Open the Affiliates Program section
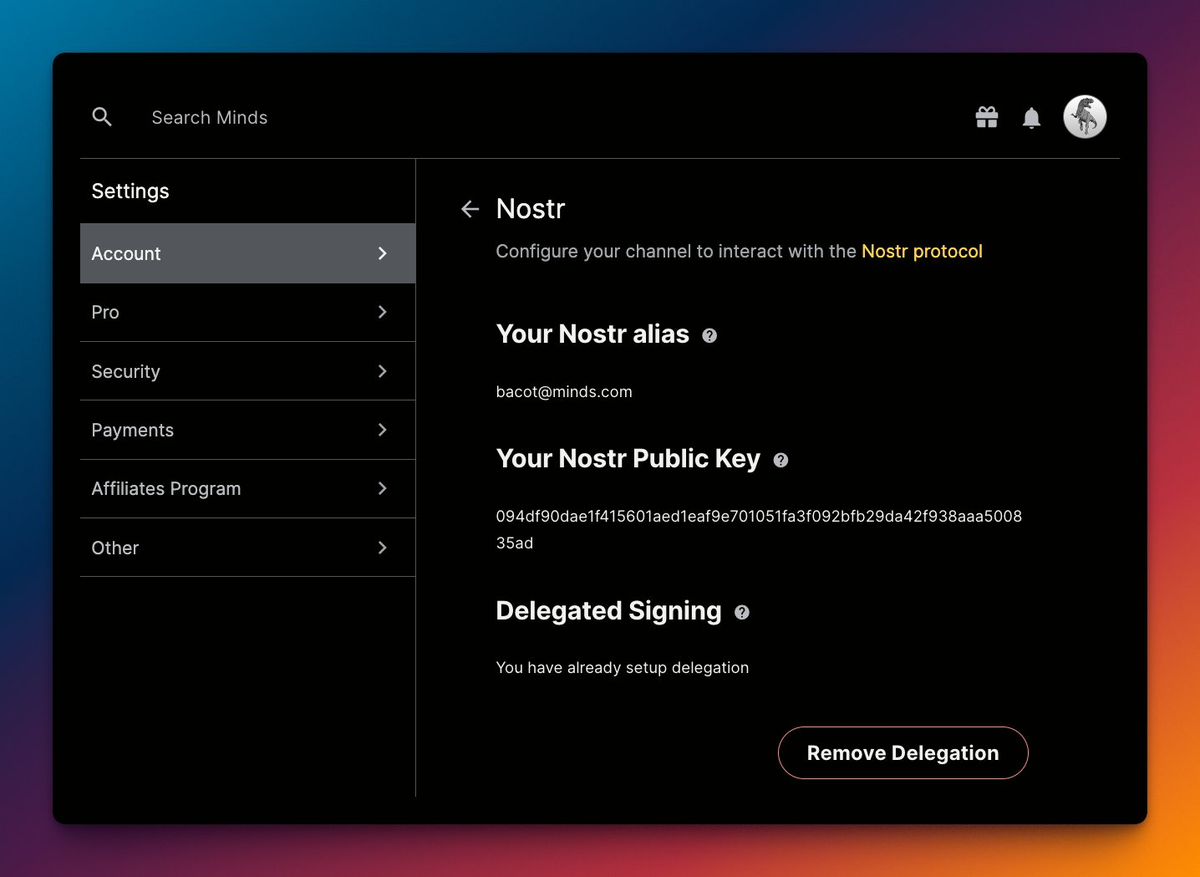The width and height of the screenshot is (1200, 877). (248, 489)
